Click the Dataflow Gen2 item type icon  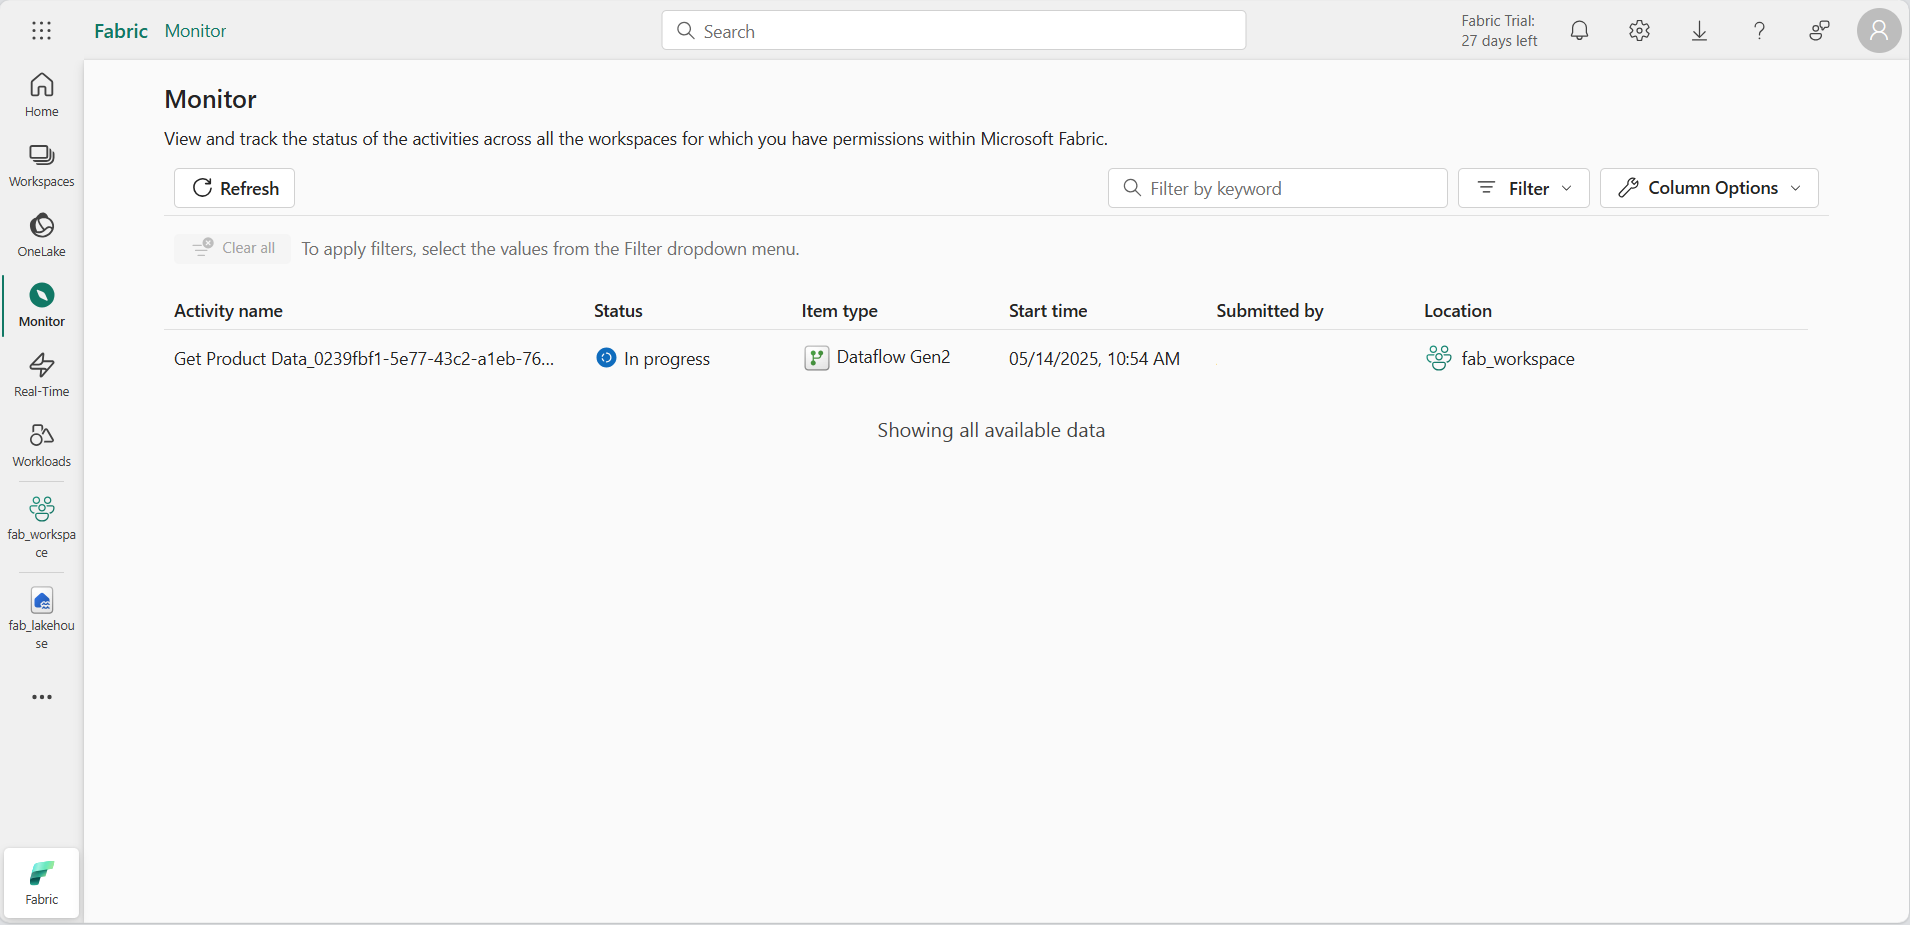pyautogui.click(x=817, y=358)
